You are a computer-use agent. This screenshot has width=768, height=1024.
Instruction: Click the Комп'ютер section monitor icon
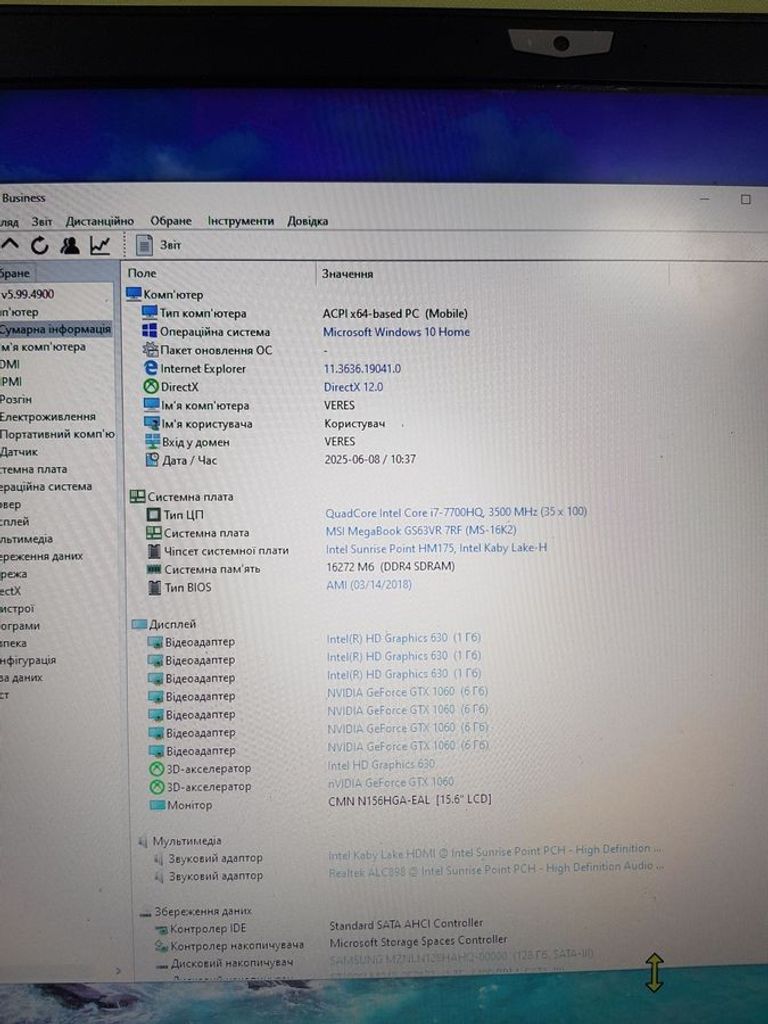(x=134, y=294)
